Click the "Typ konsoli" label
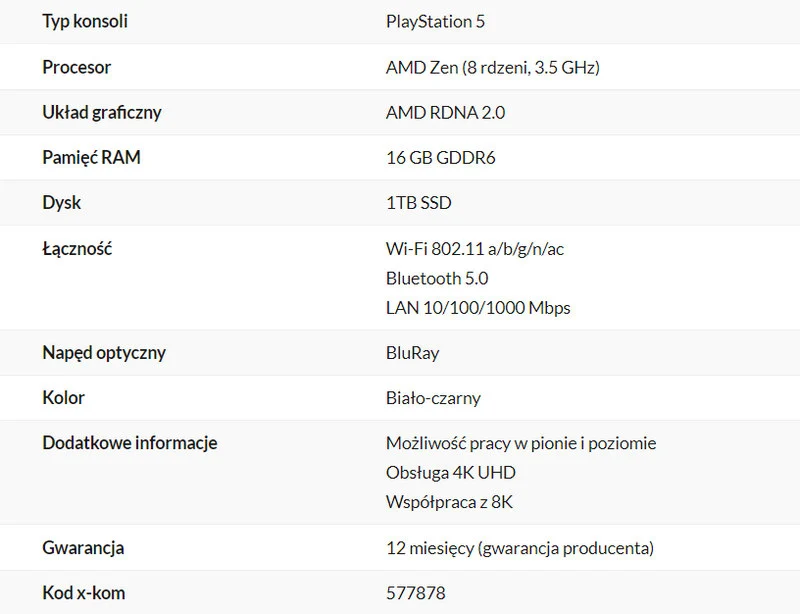 pyautogui.click(x=85, y=21)
